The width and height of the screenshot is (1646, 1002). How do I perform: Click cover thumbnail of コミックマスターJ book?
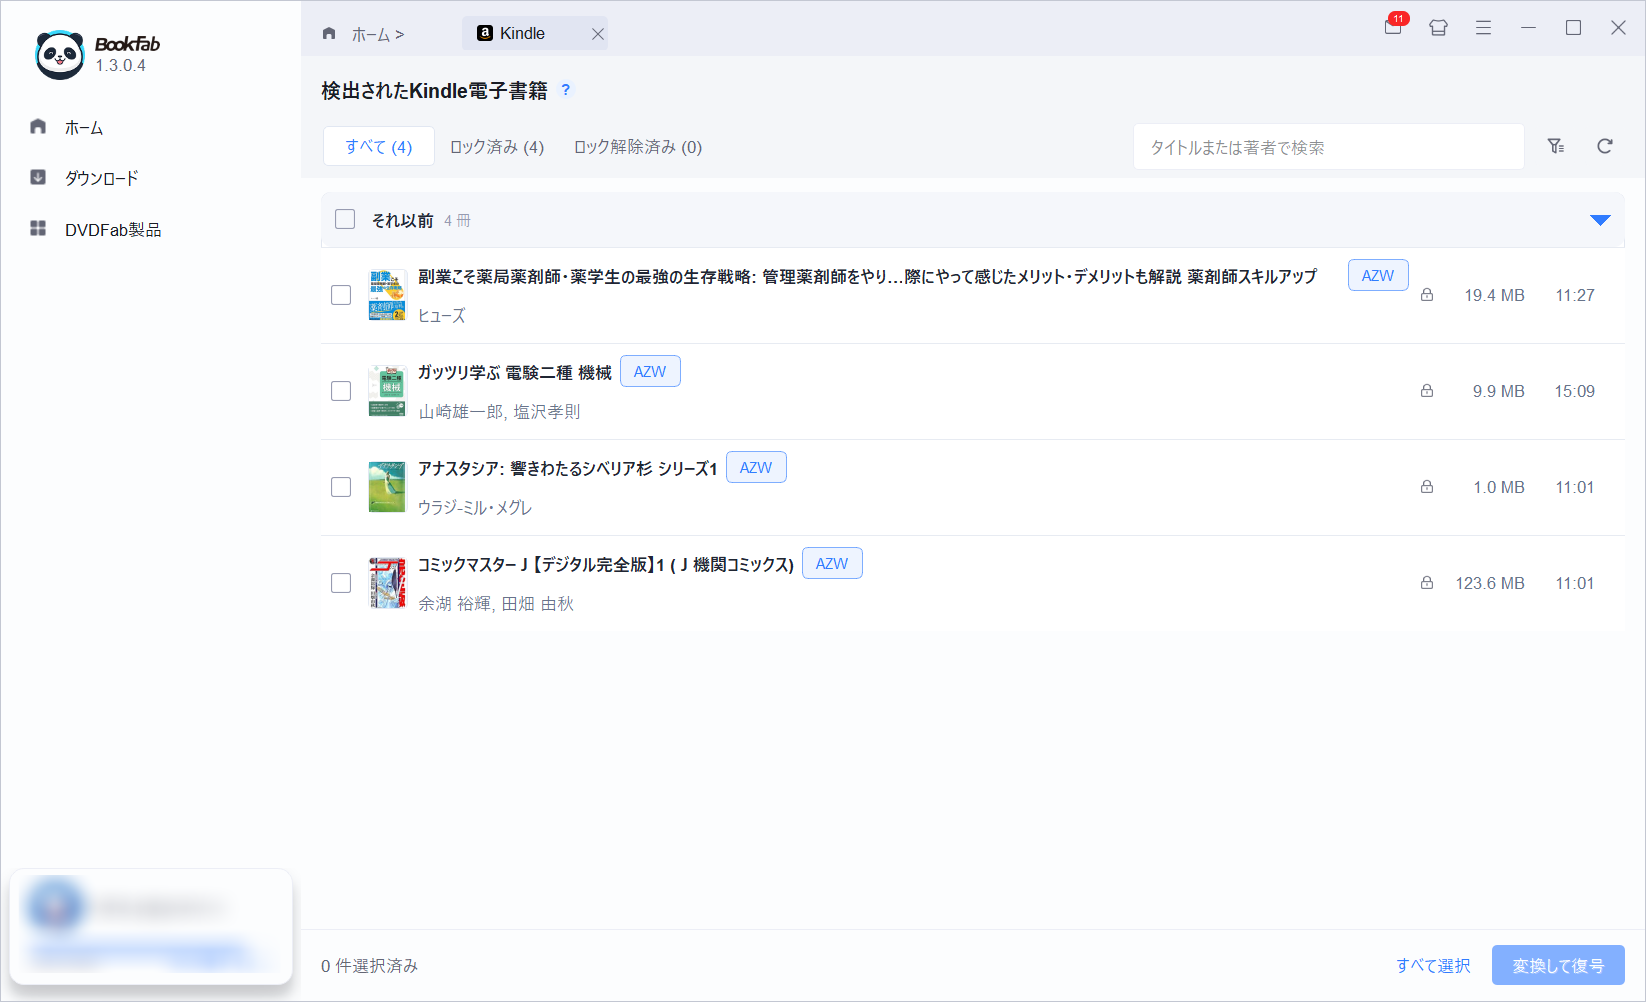pyautogui.click(x=387, y=583)
